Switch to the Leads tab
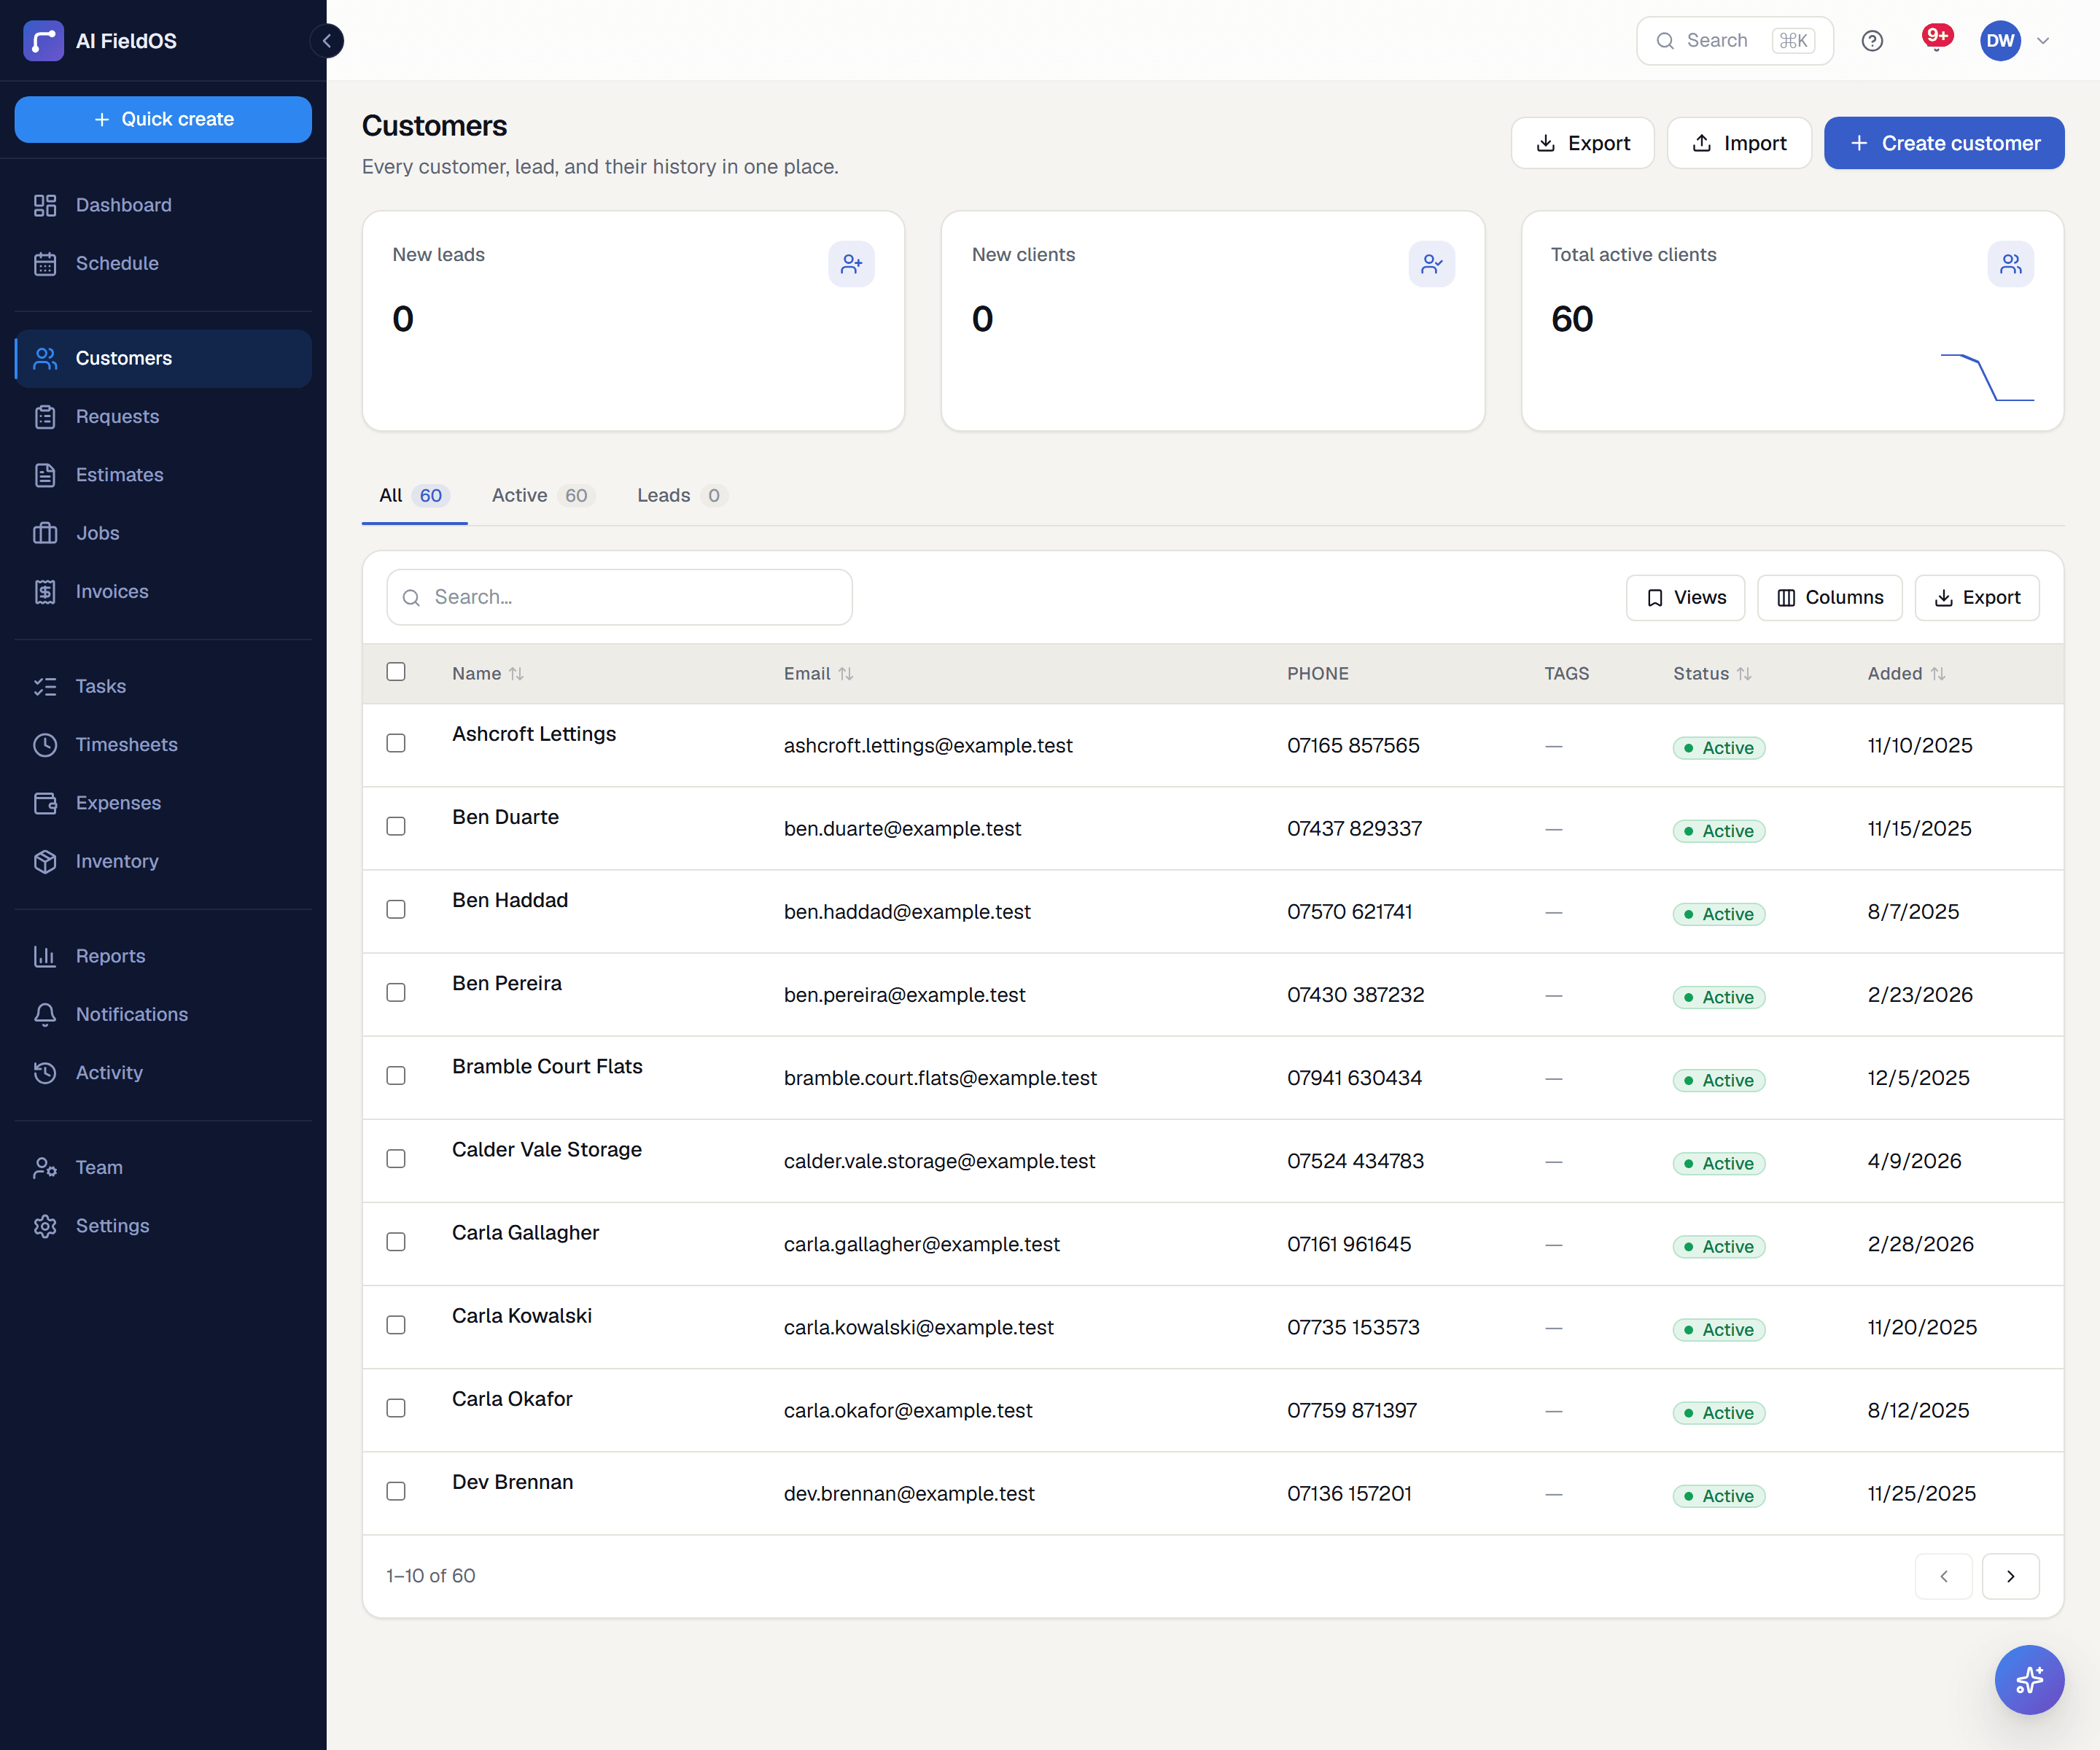Image resolution: width=2100 pixels, height=1750 pixels. click(682, 496)
